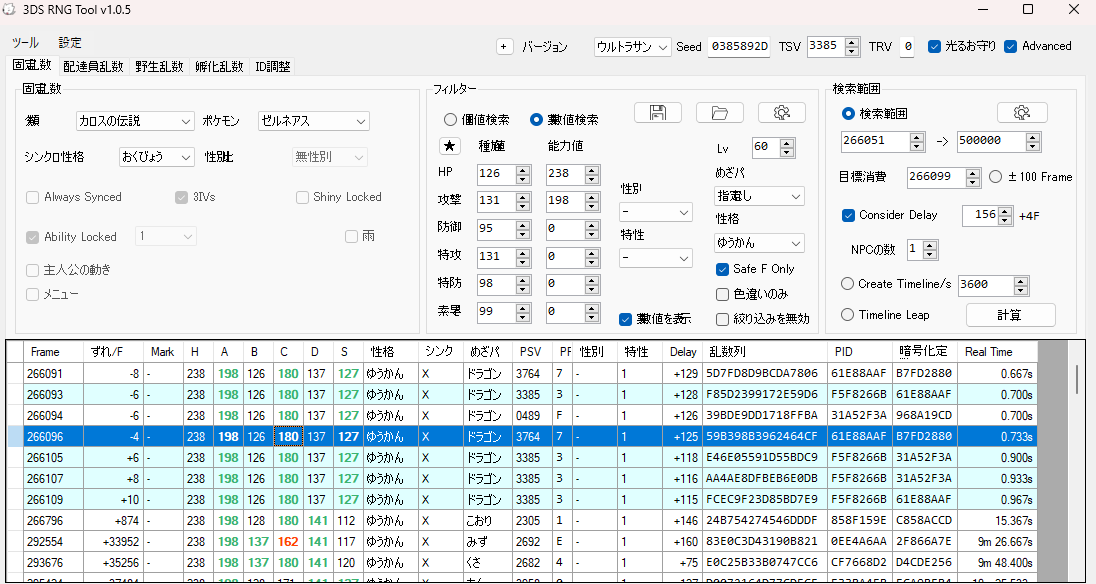Open the おくびょう sync nature dropdown
The image size is (1096, 584).
(x=157, y=157)
